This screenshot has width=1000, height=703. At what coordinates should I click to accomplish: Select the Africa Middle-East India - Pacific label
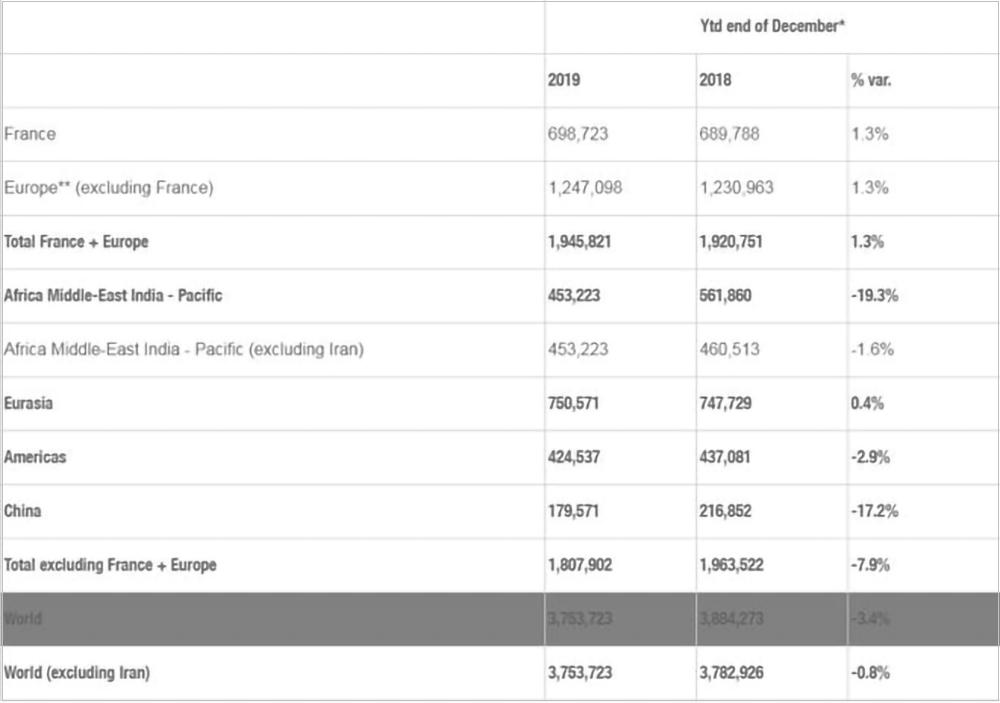click(x=113, y=296)
